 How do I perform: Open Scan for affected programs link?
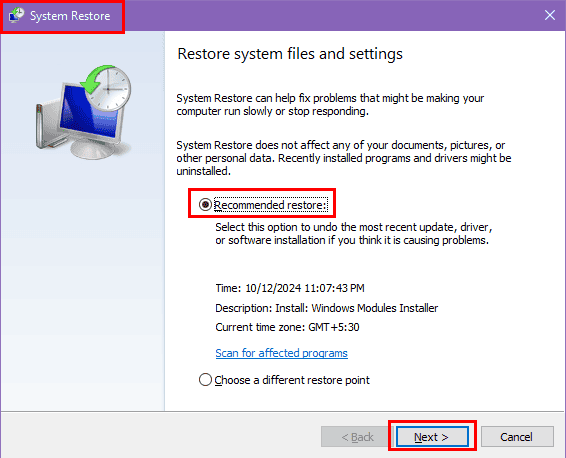(281, 353)
